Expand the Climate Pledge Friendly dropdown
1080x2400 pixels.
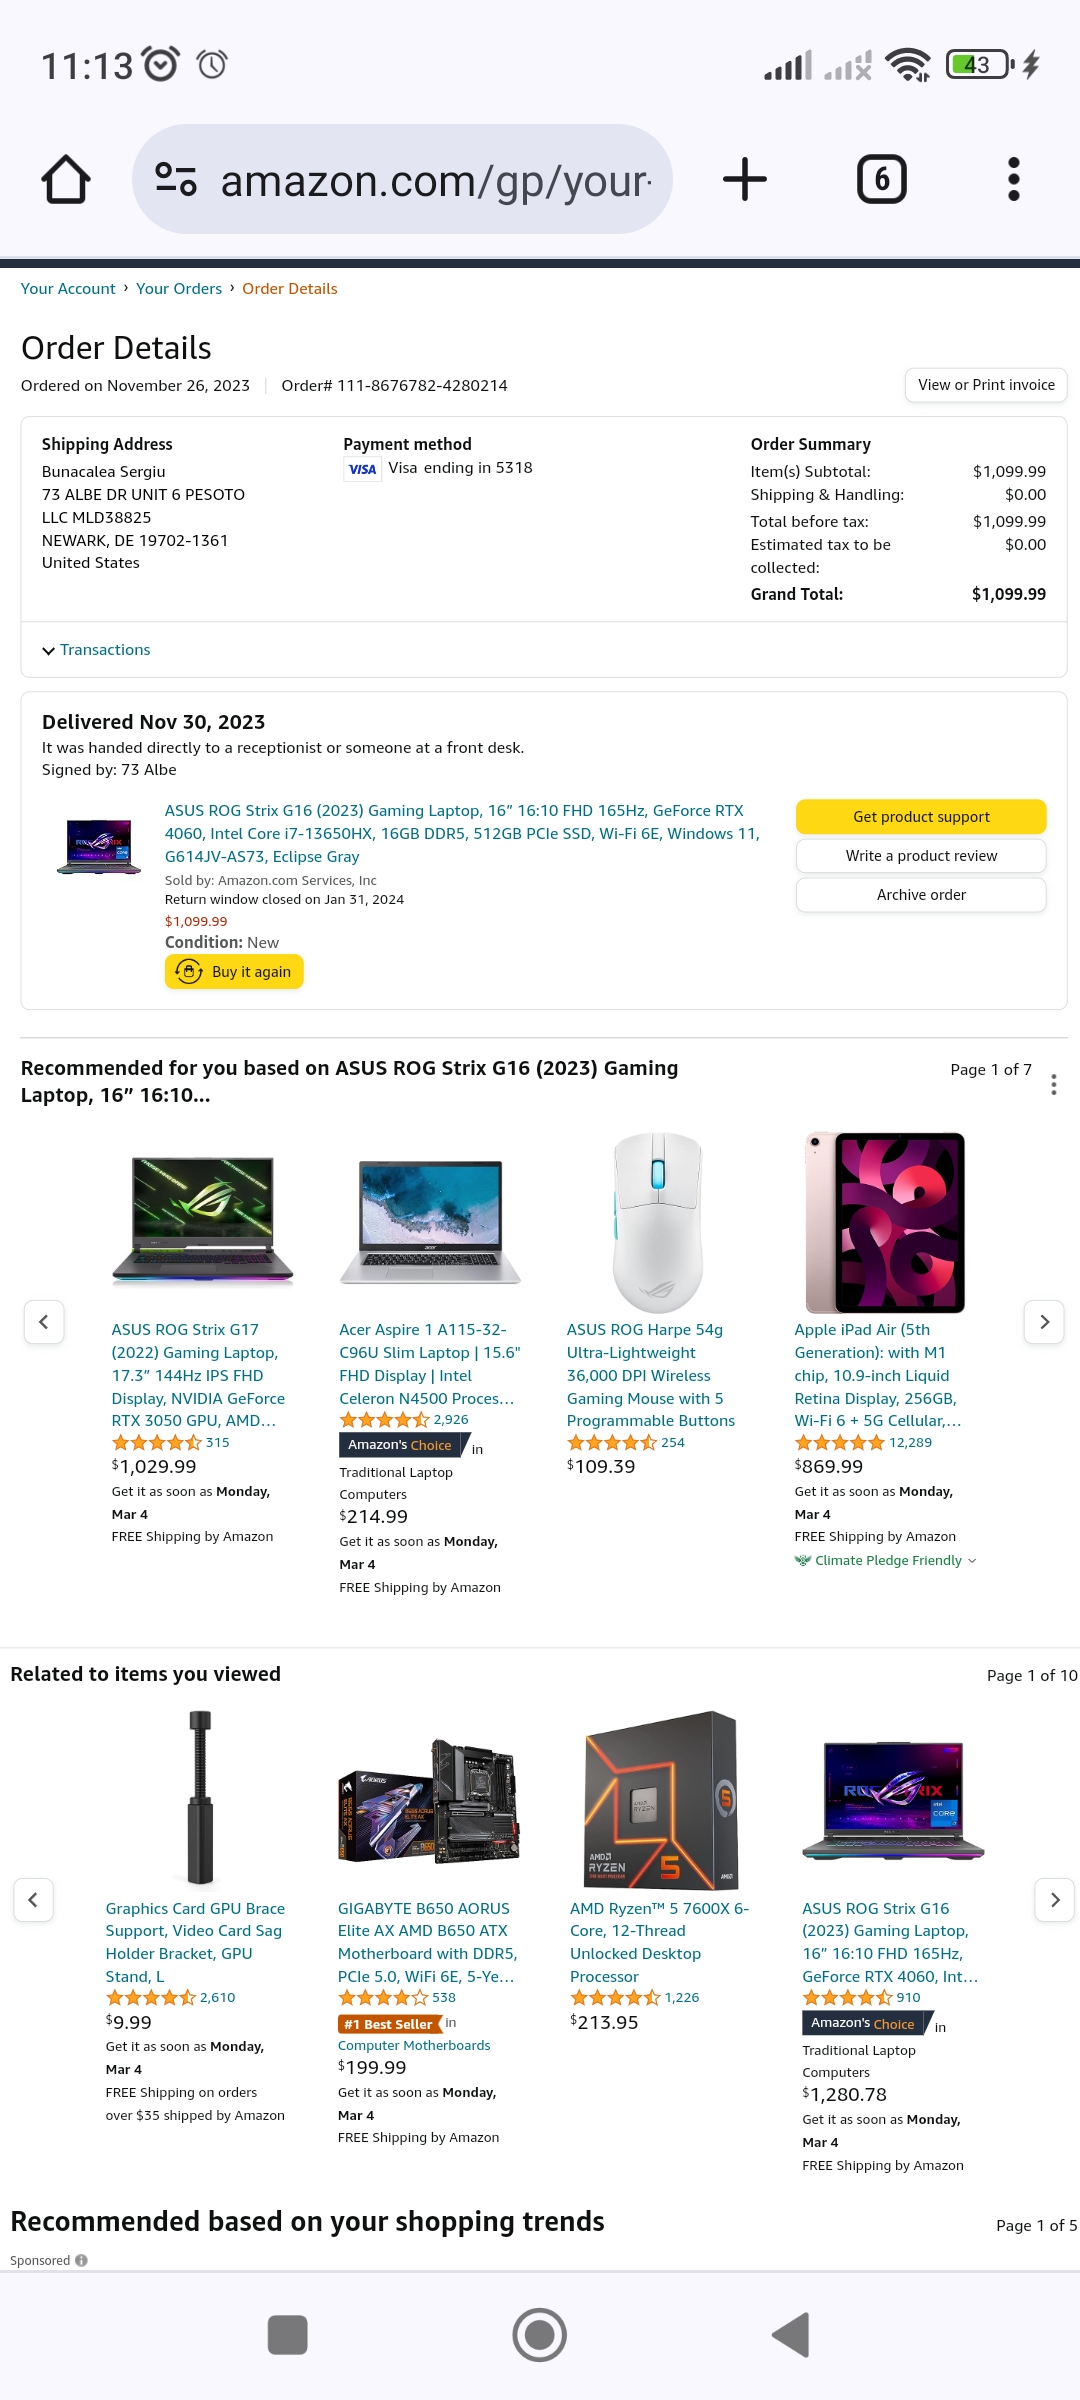886,1561
